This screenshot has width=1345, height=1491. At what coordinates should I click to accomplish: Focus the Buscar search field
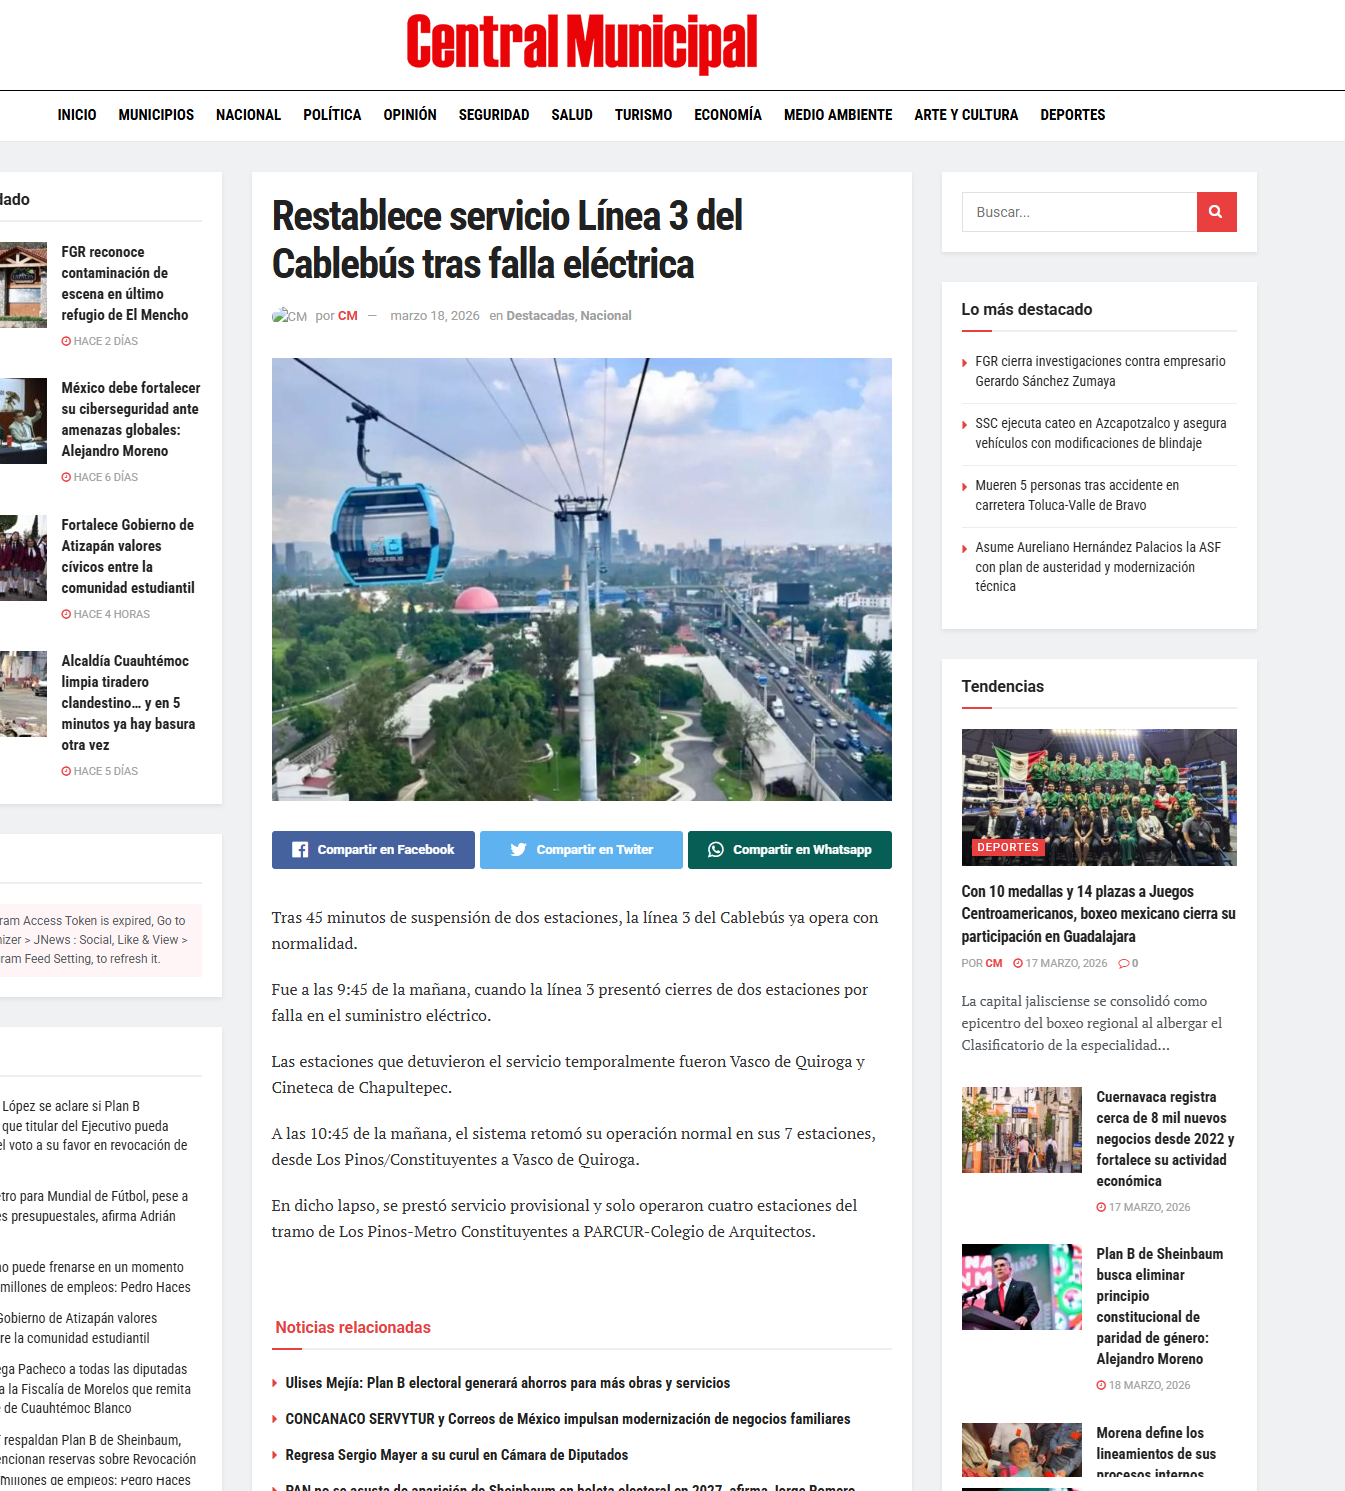(x=1079, y=212)
